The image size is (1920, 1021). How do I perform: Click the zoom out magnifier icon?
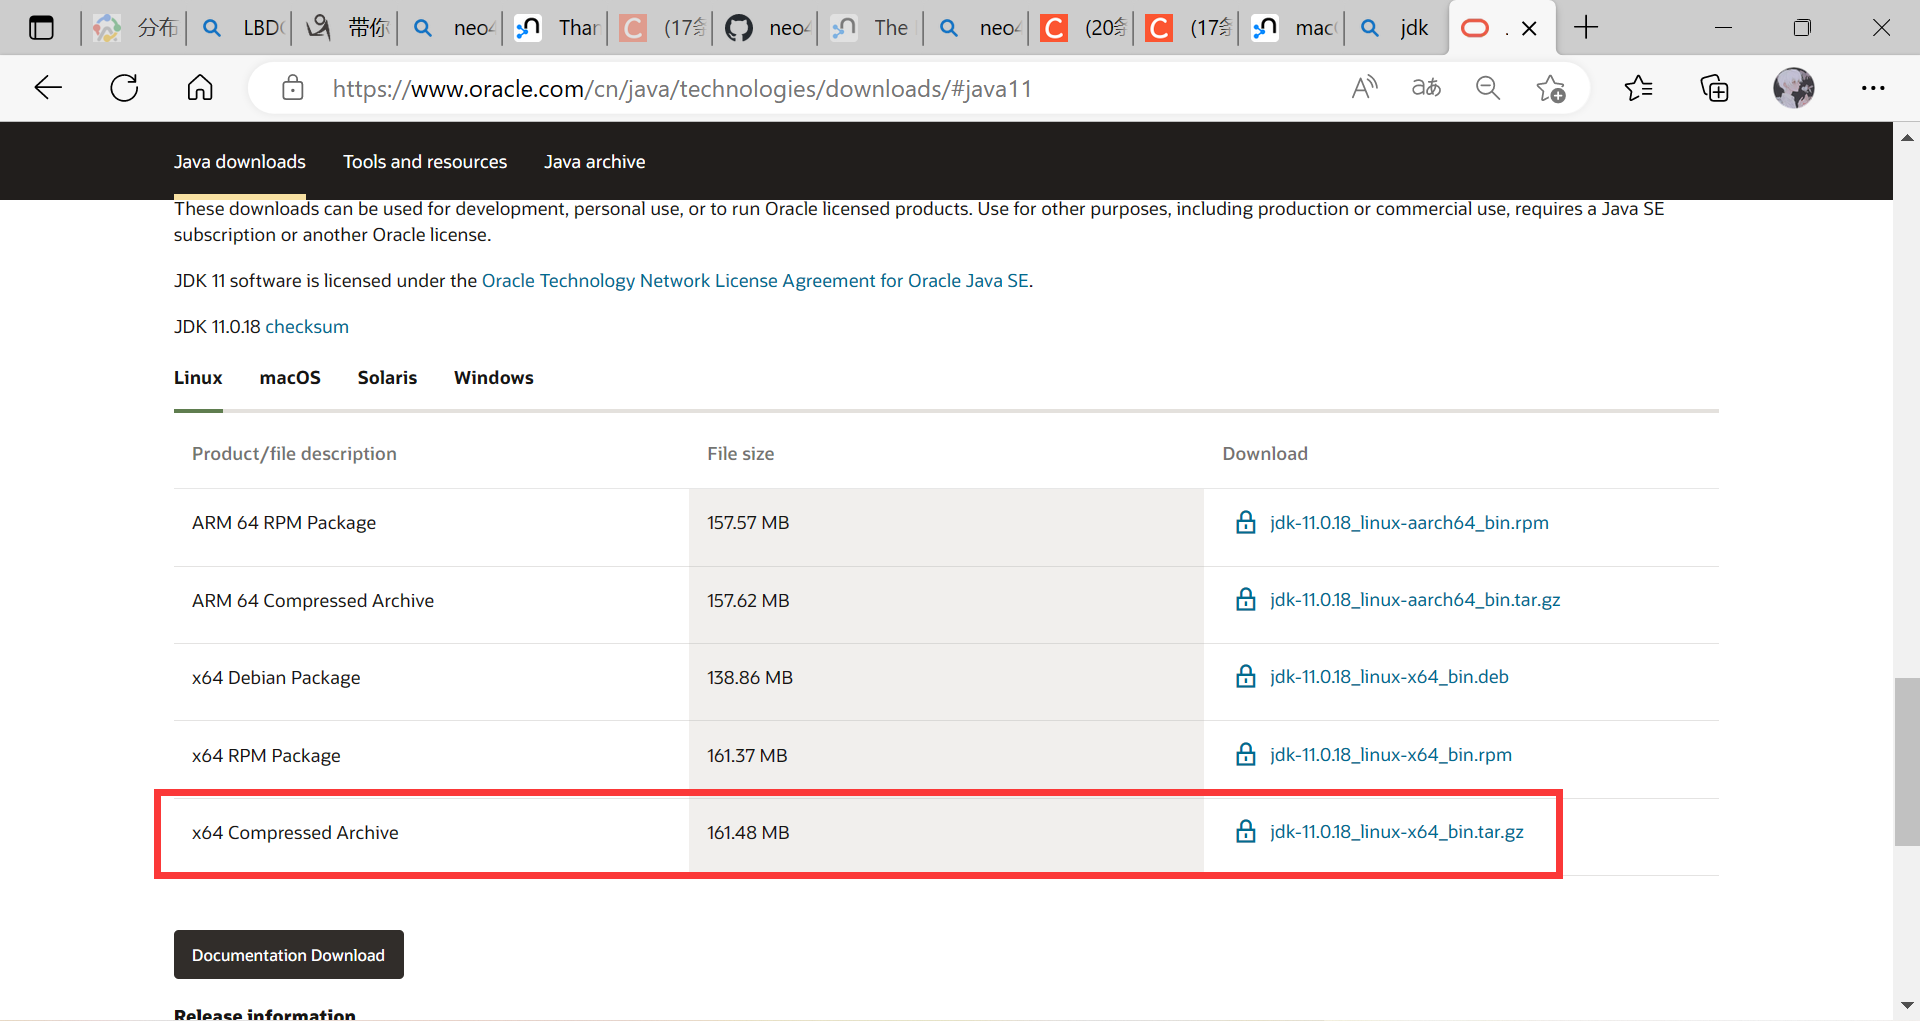point(1488,88)
